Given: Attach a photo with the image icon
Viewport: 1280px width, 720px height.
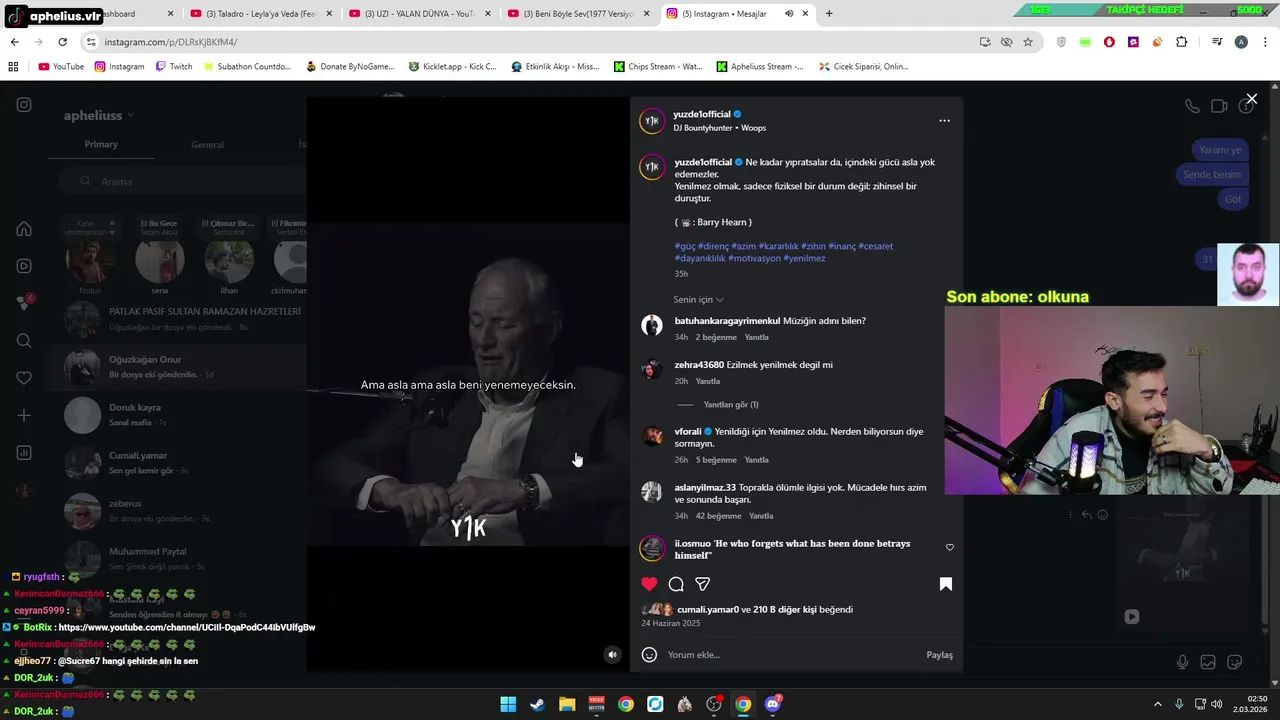Looking at the screenshot, I should 1208,662.
